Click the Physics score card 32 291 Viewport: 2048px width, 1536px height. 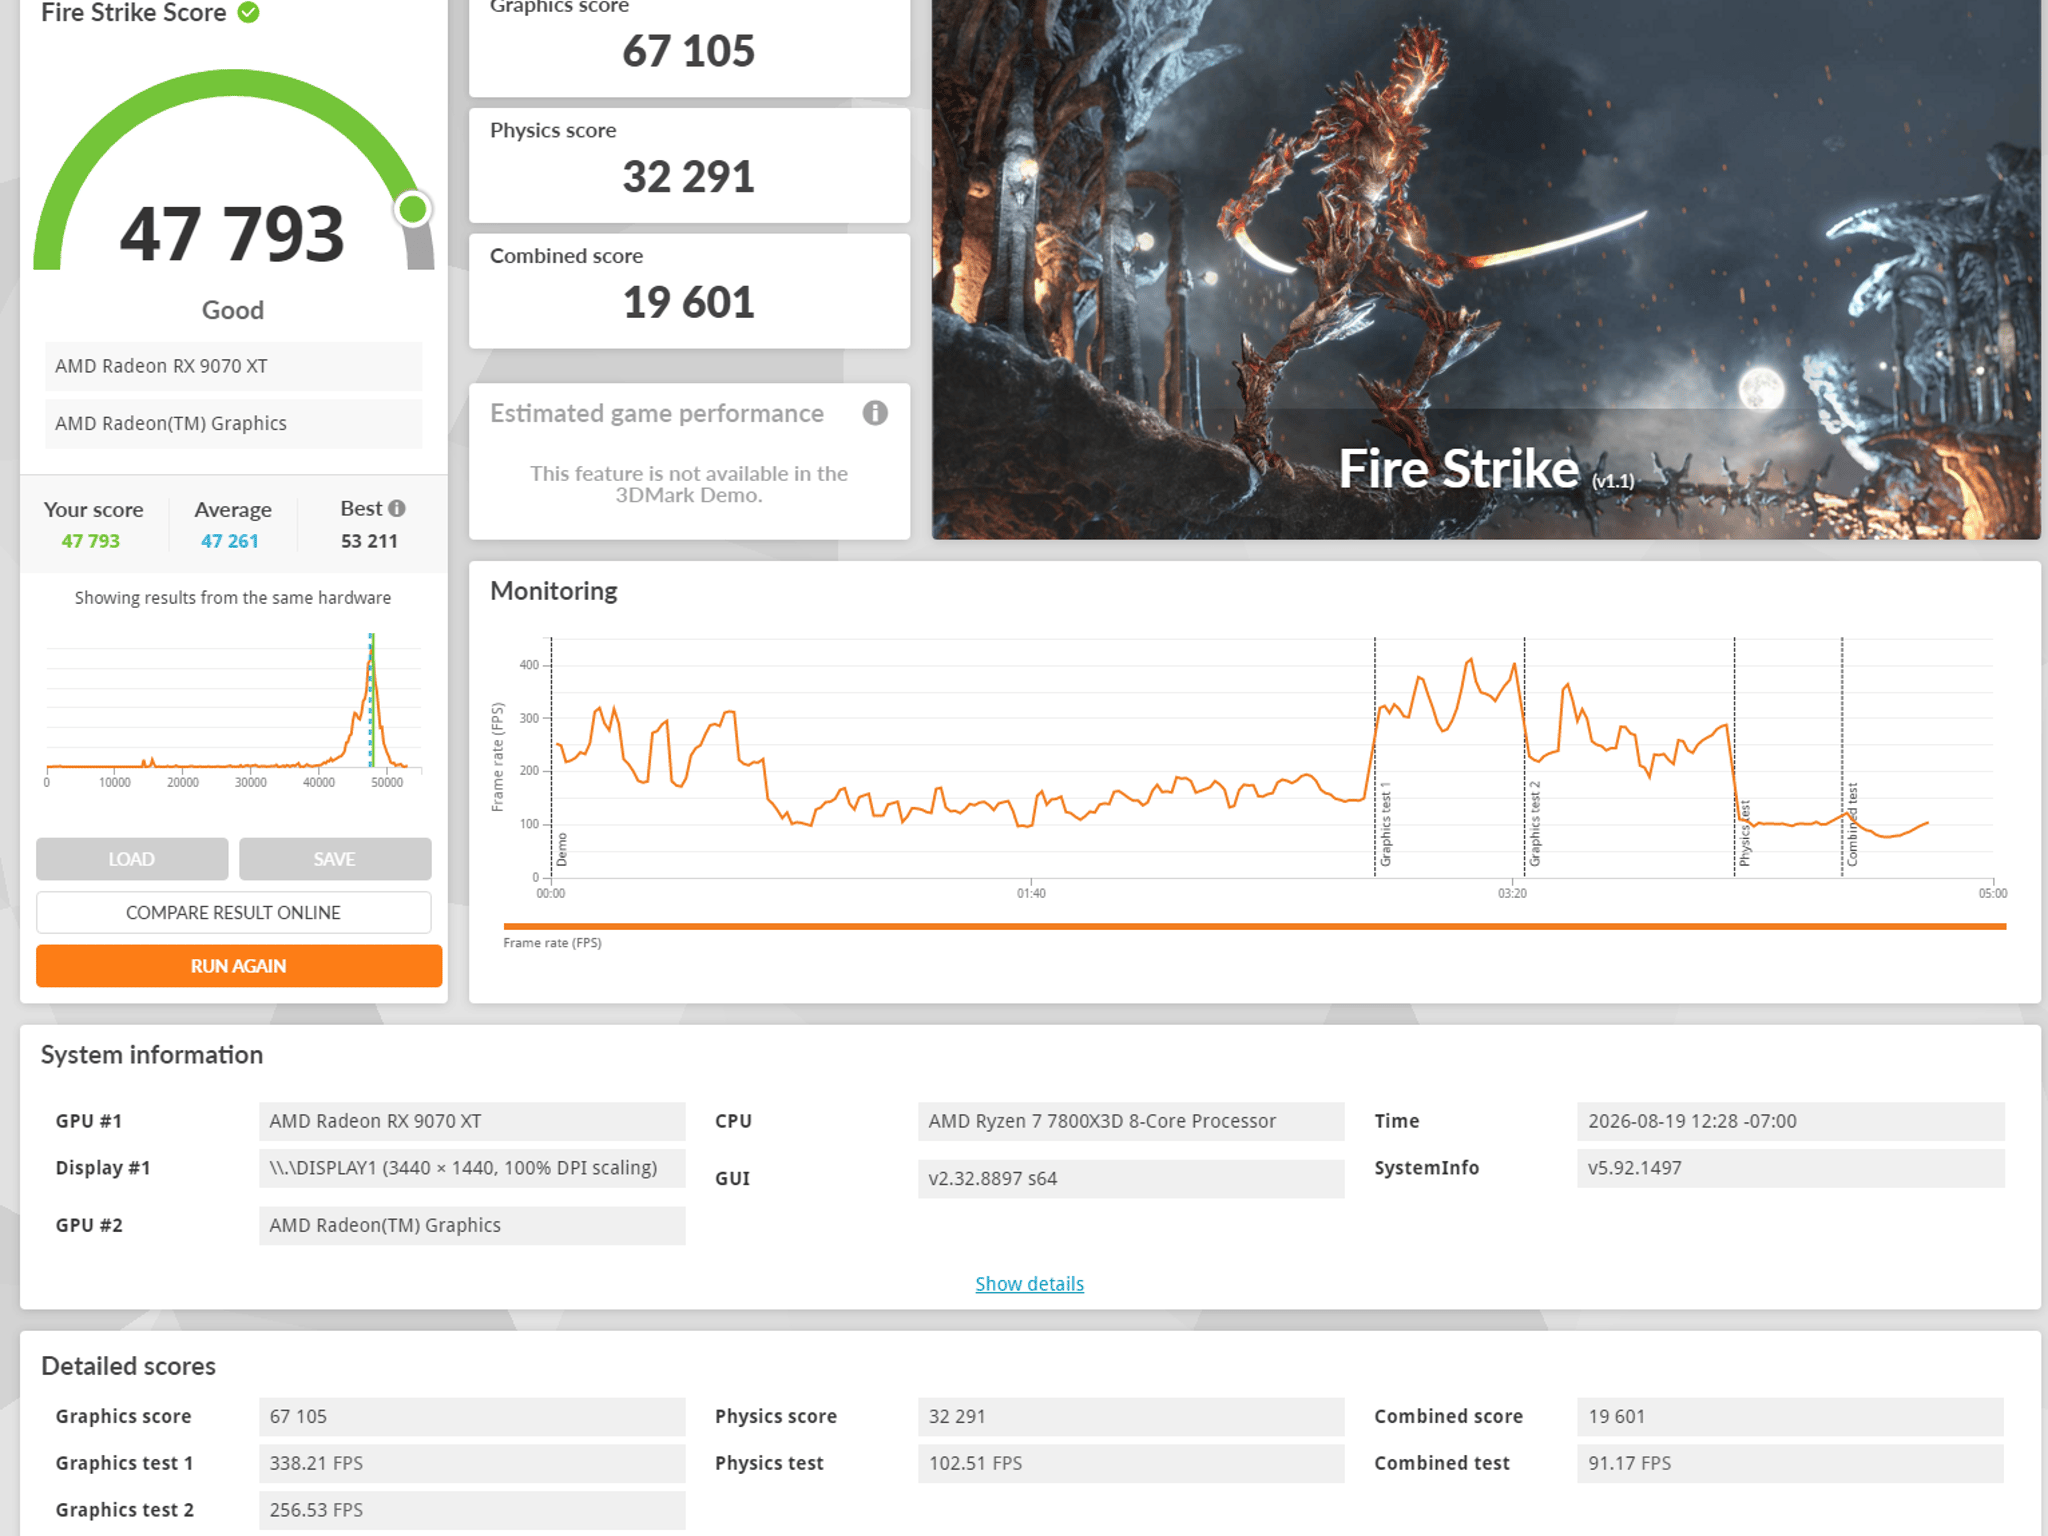pos(689,165)
